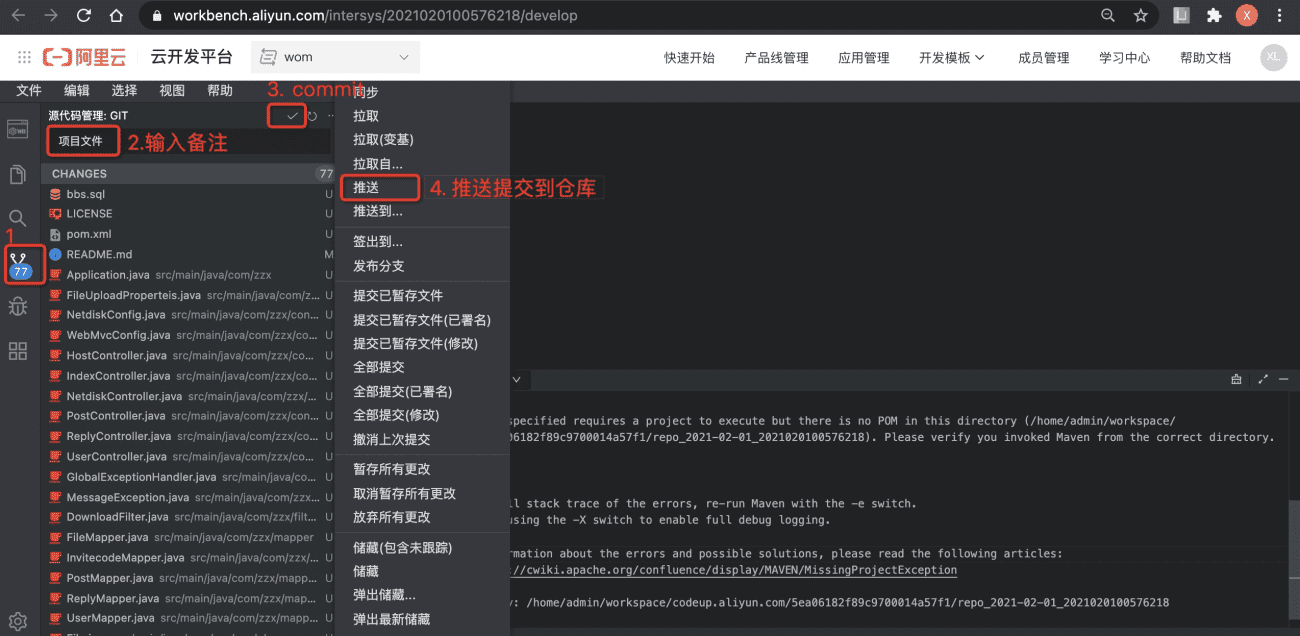Open 快速开始 in top navigation
This screenshot has height=636, width=1300.
pos(689,58)
